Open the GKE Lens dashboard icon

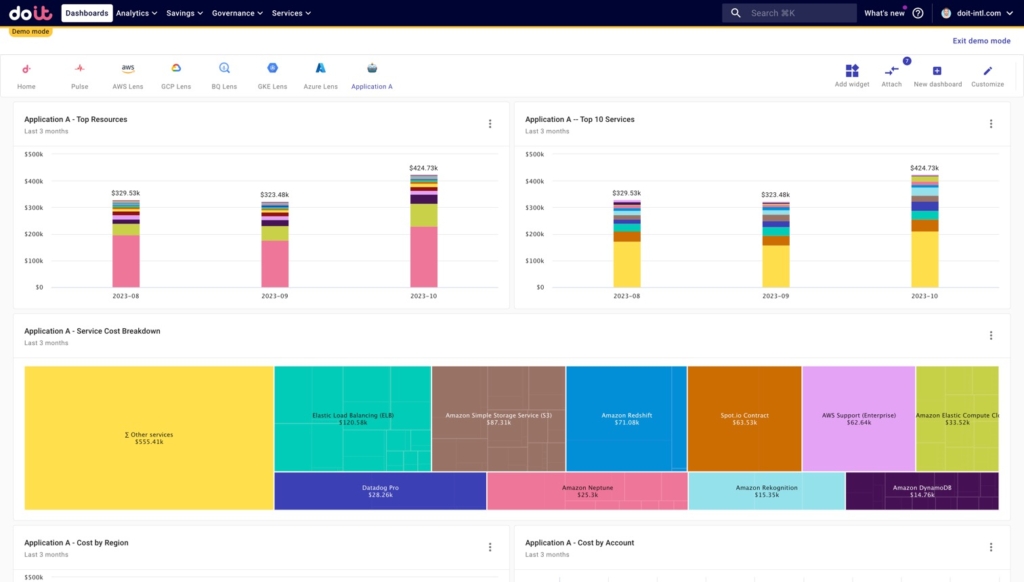(272, 68)
